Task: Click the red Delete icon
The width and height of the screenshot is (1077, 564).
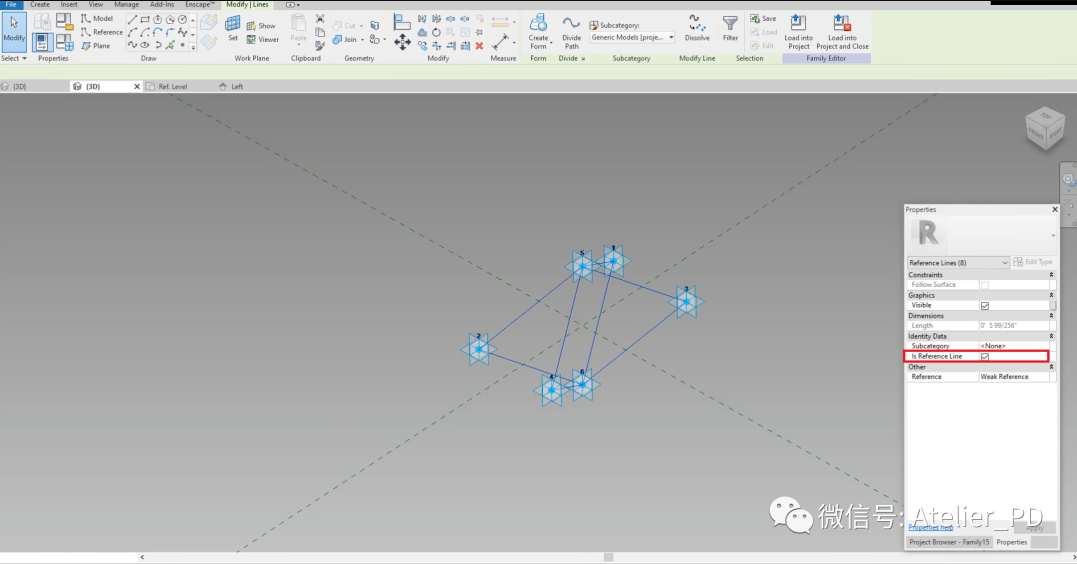Action: pyautogui.click(x=479, y=46)
